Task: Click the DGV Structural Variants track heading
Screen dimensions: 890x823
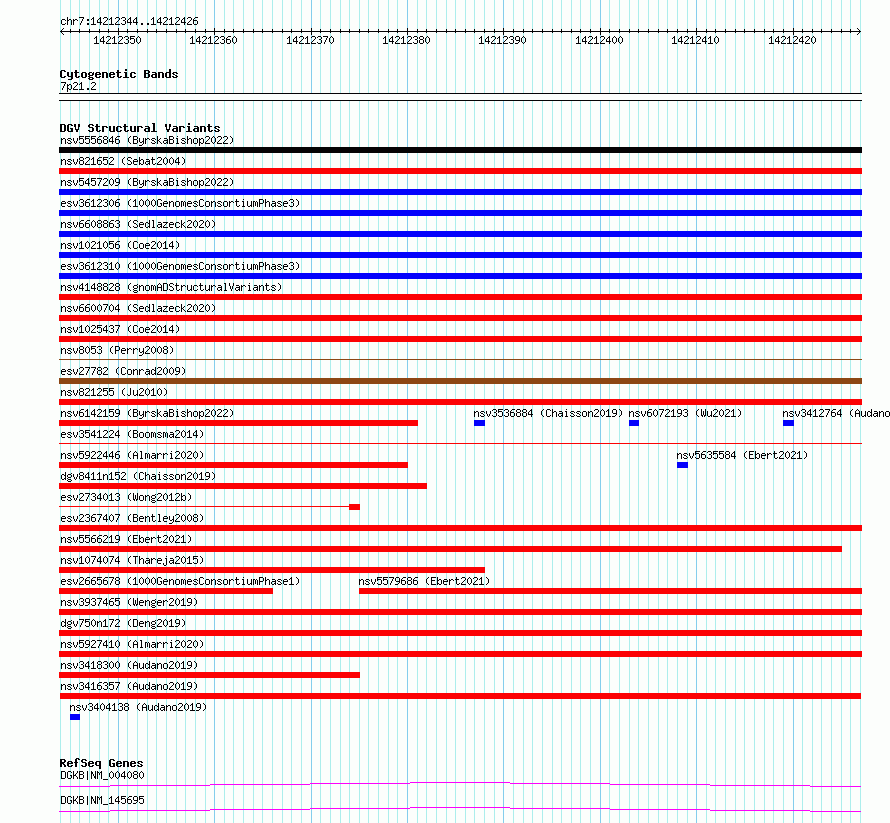Action: pos(140,128)
